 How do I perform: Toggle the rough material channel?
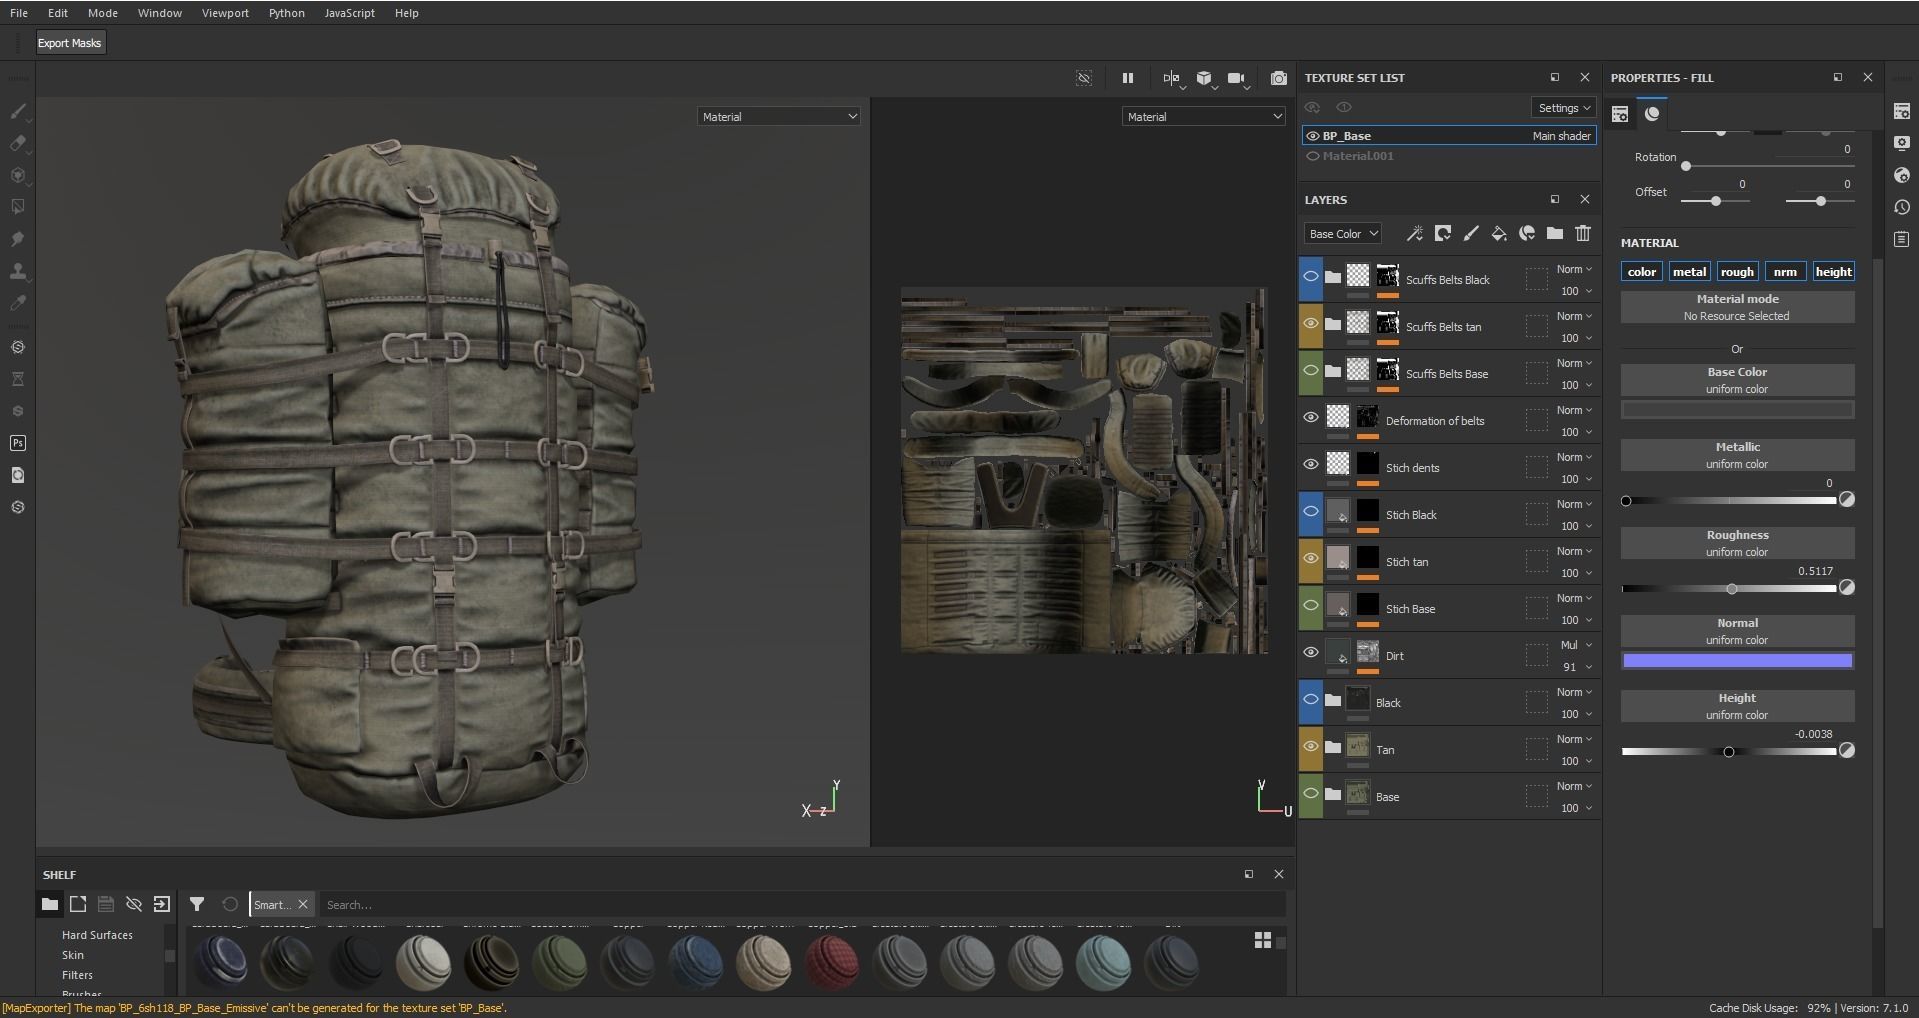coord(1737,272)
